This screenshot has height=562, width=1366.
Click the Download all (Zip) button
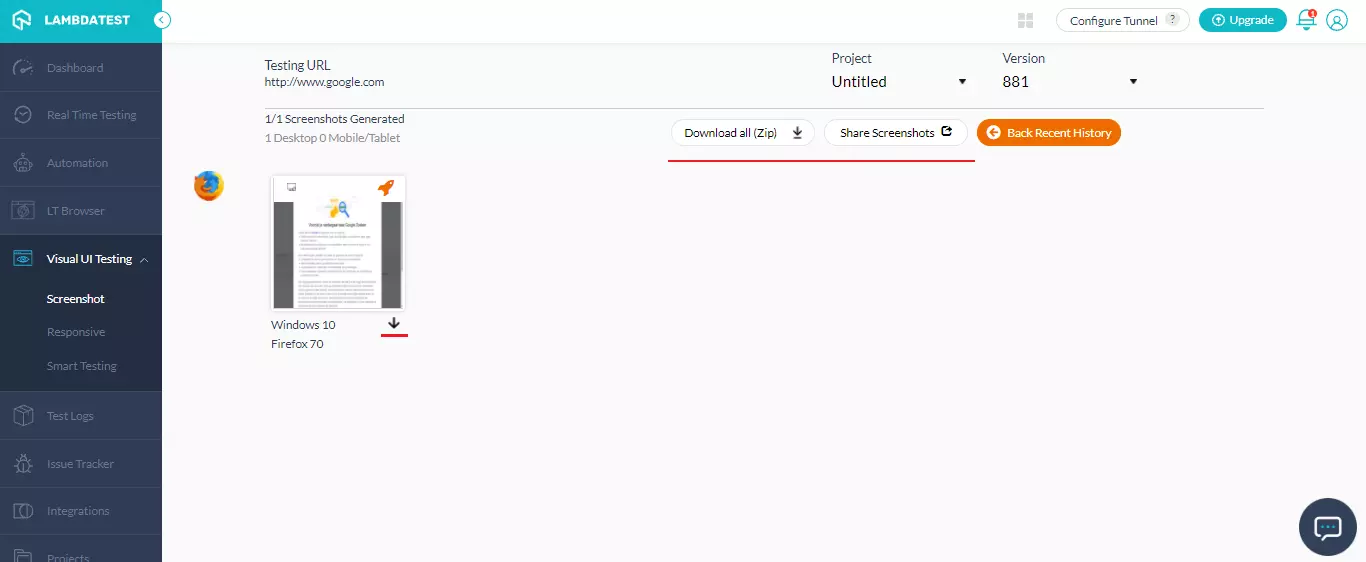tap(743, 133)
